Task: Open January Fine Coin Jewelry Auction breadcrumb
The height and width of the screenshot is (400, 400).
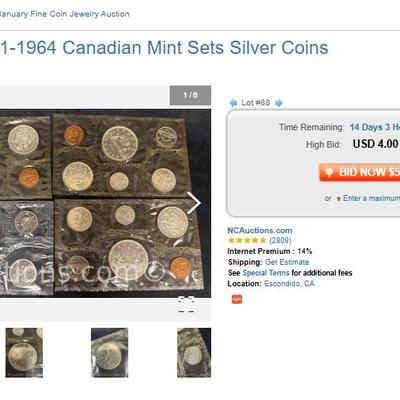Action: click(65, 14)
